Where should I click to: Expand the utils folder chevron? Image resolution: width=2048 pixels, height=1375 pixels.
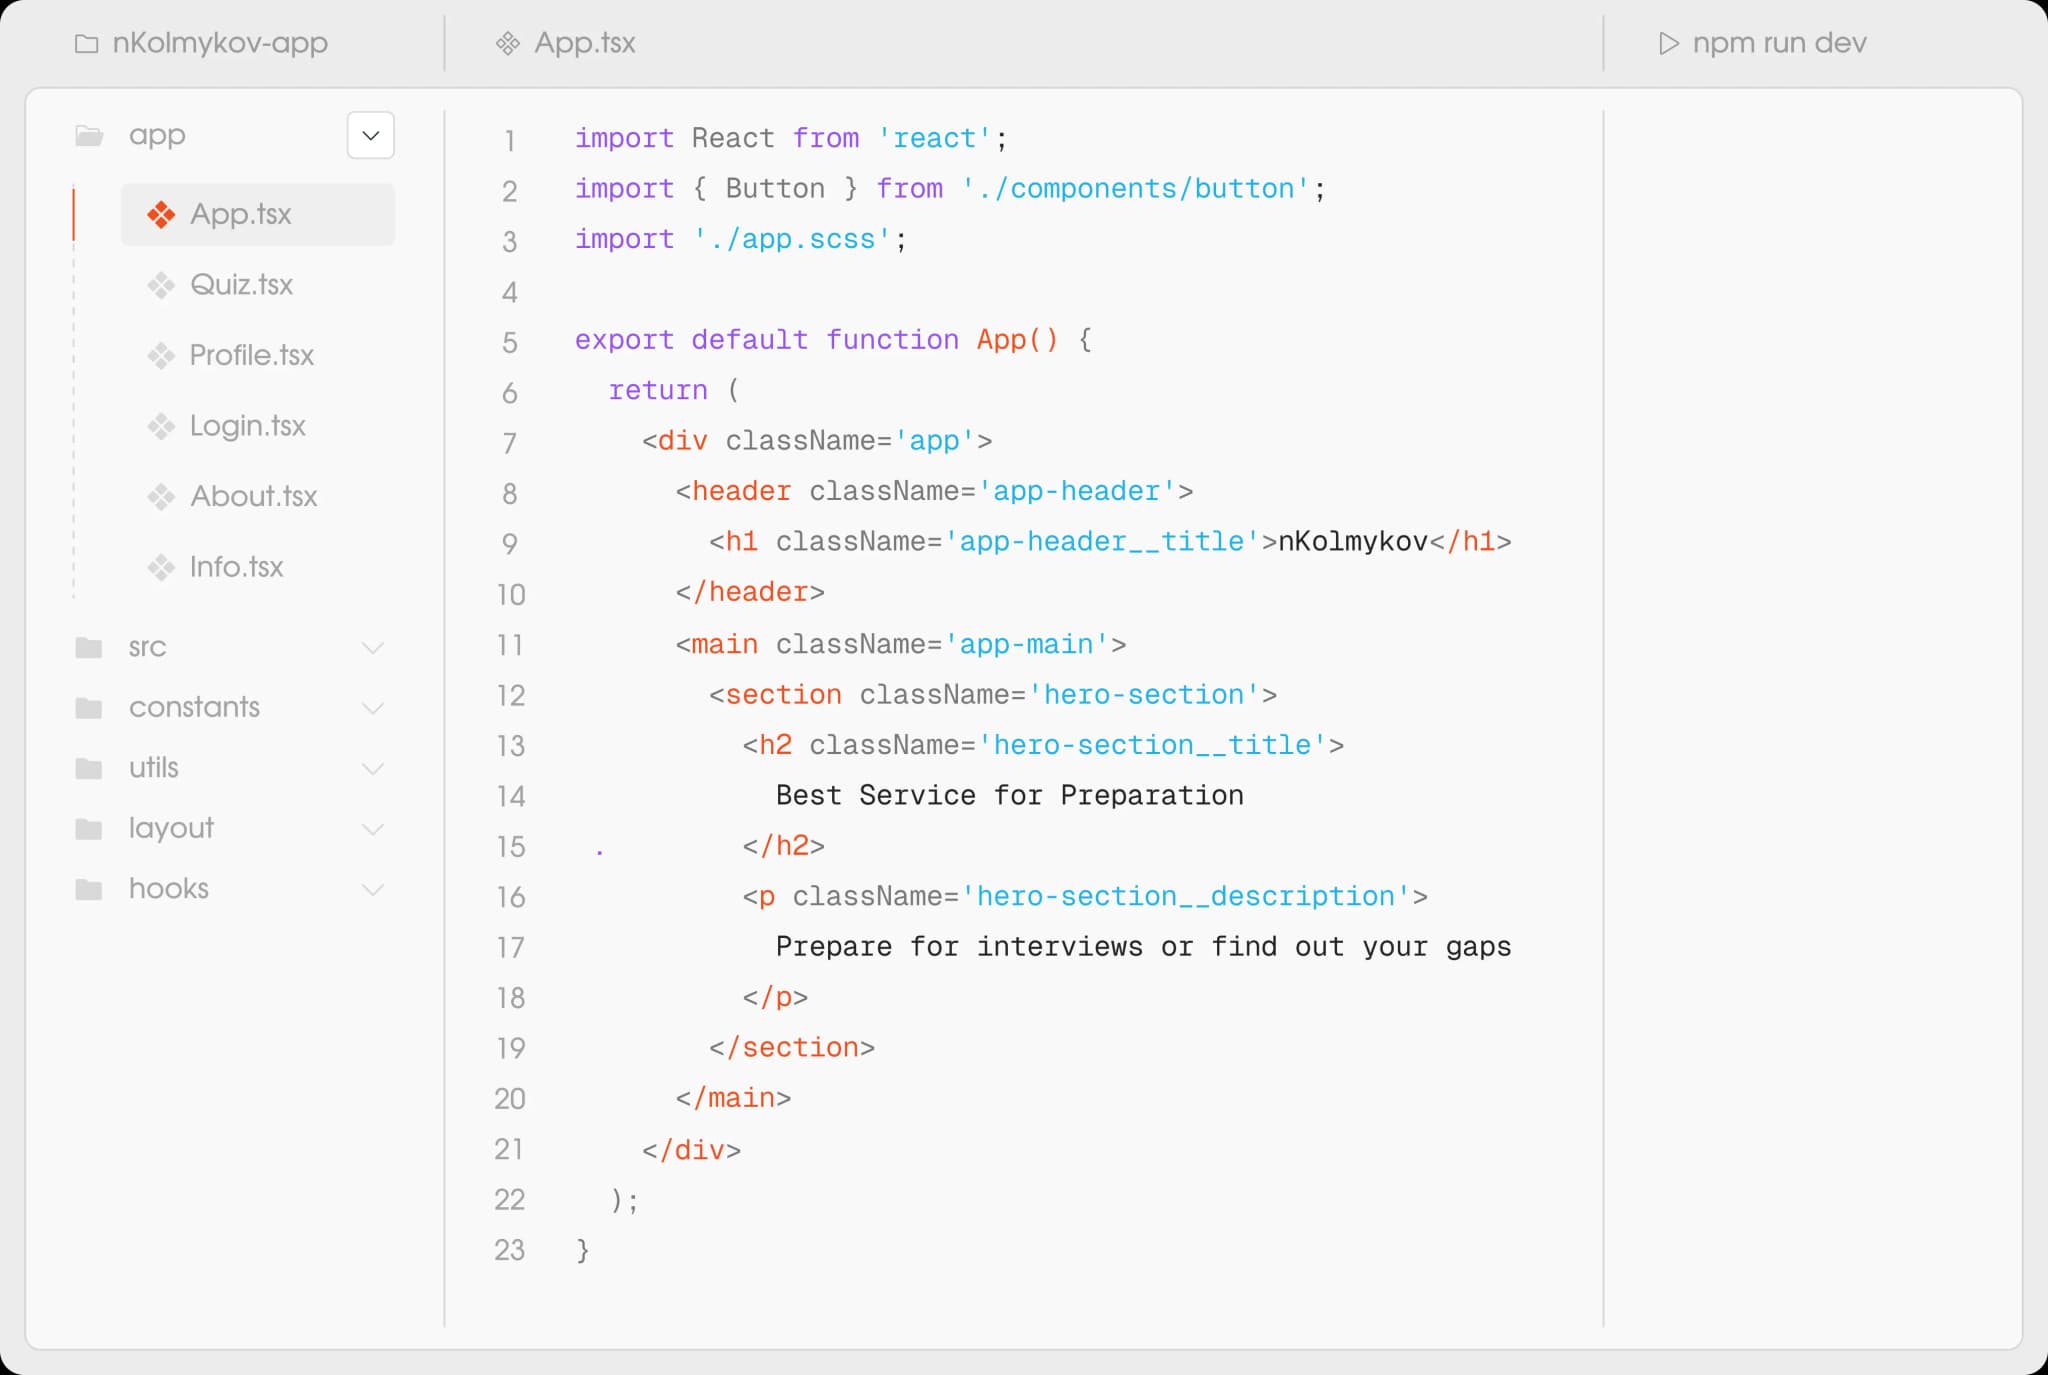(x=372, y=768)
